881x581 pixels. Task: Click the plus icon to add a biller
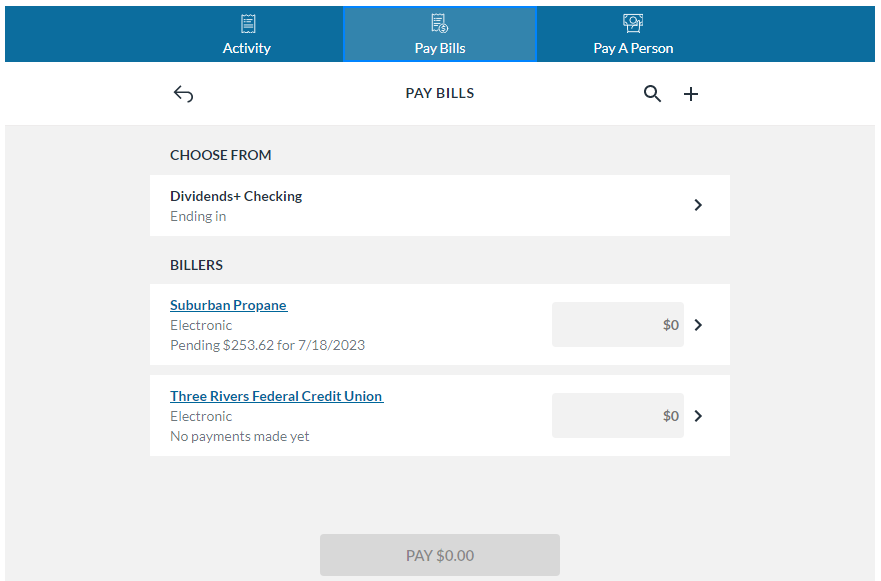(690, 93)
